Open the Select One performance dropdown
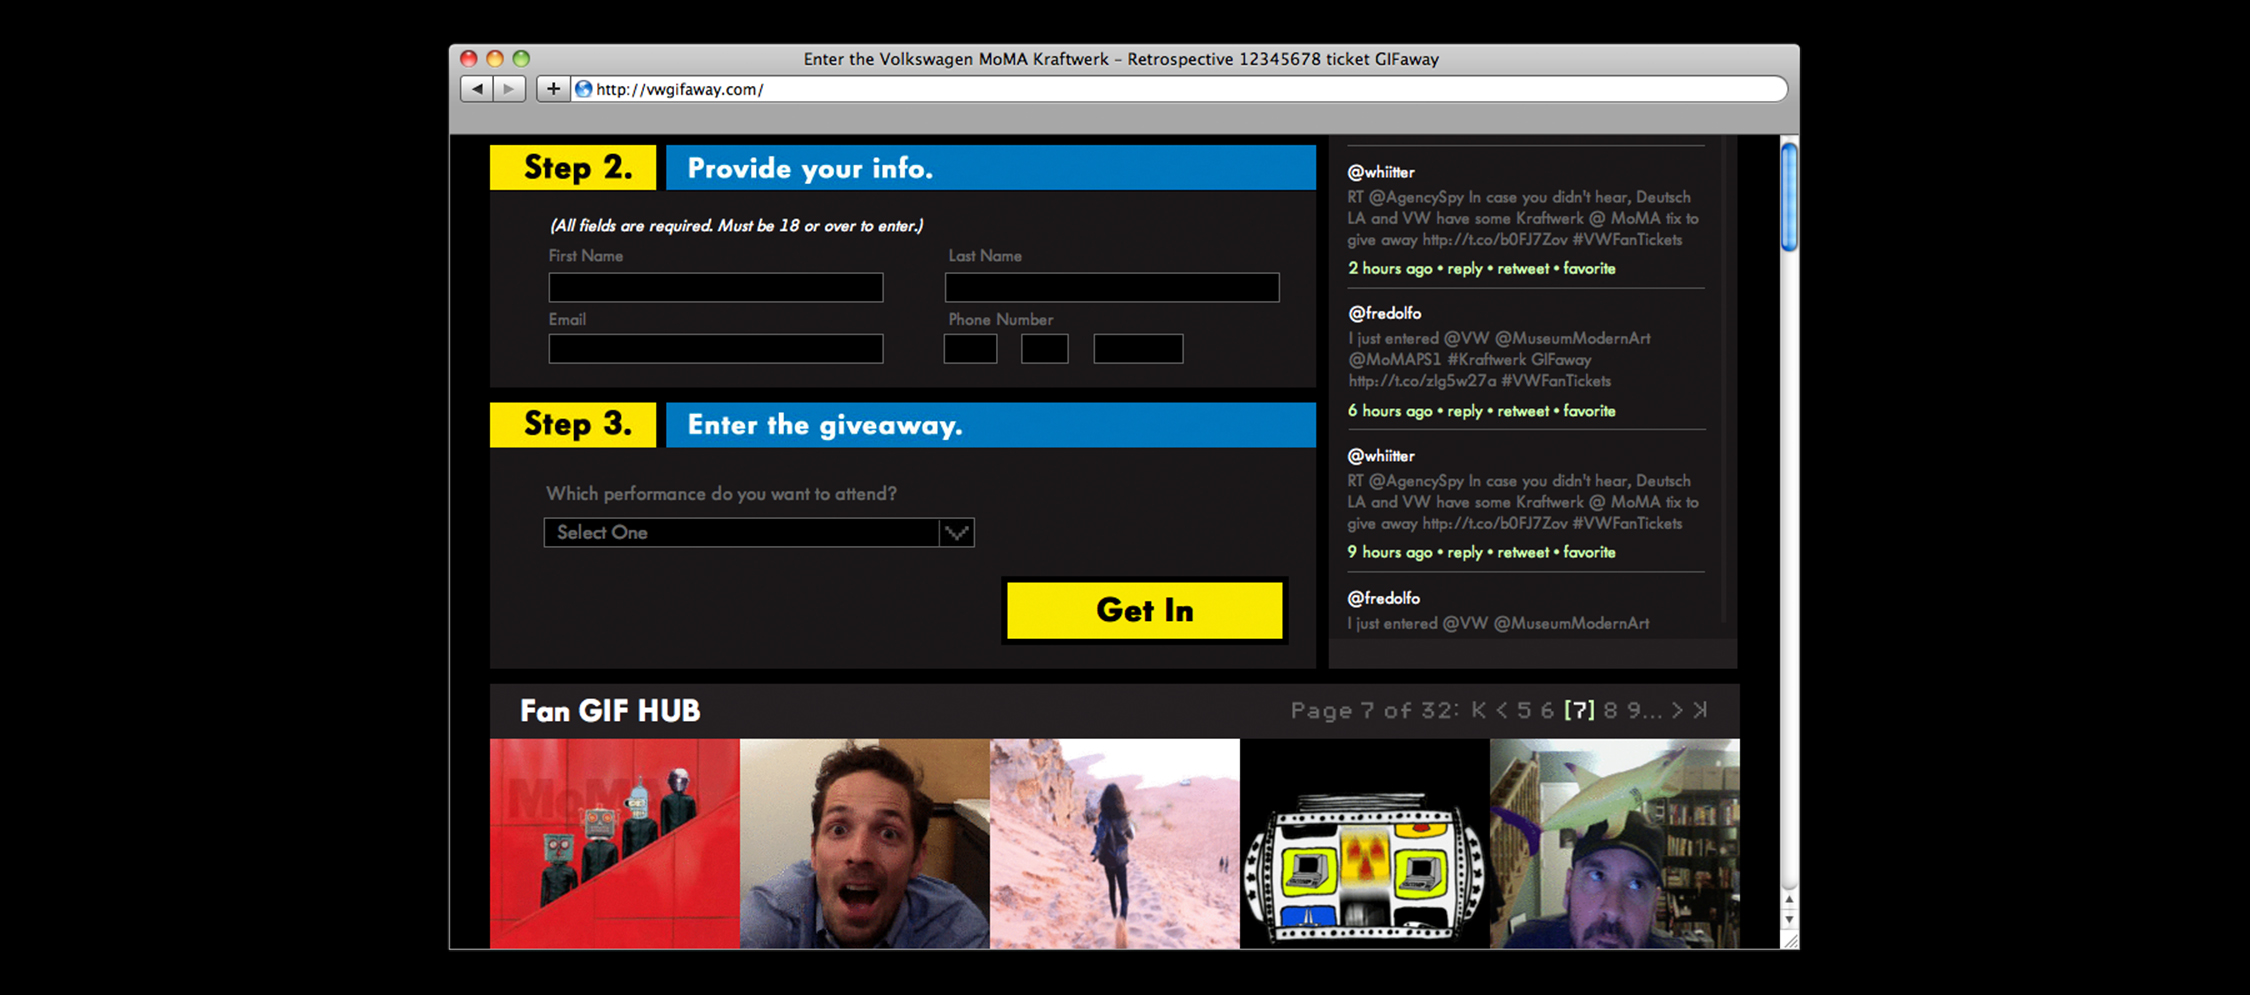Viewport: 2250px width, 995px height. tap(759, 532)
